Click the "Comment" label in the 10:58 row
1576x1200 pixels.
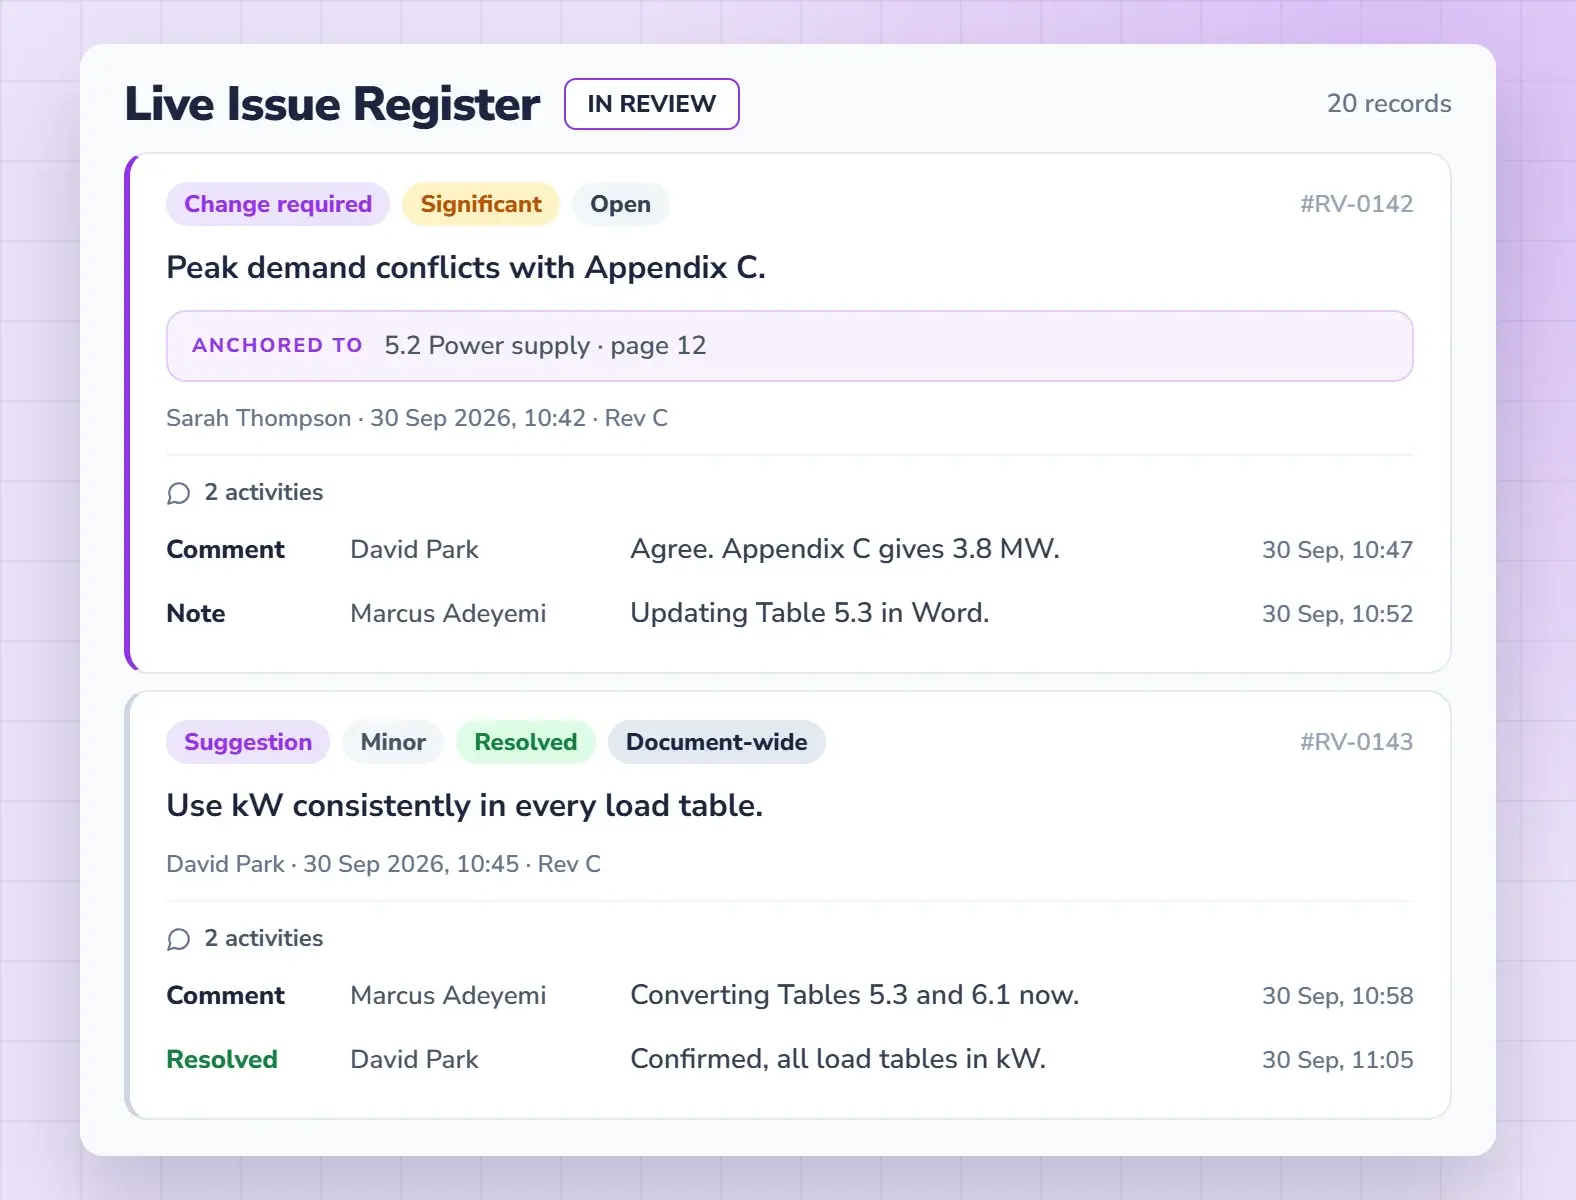226,996
